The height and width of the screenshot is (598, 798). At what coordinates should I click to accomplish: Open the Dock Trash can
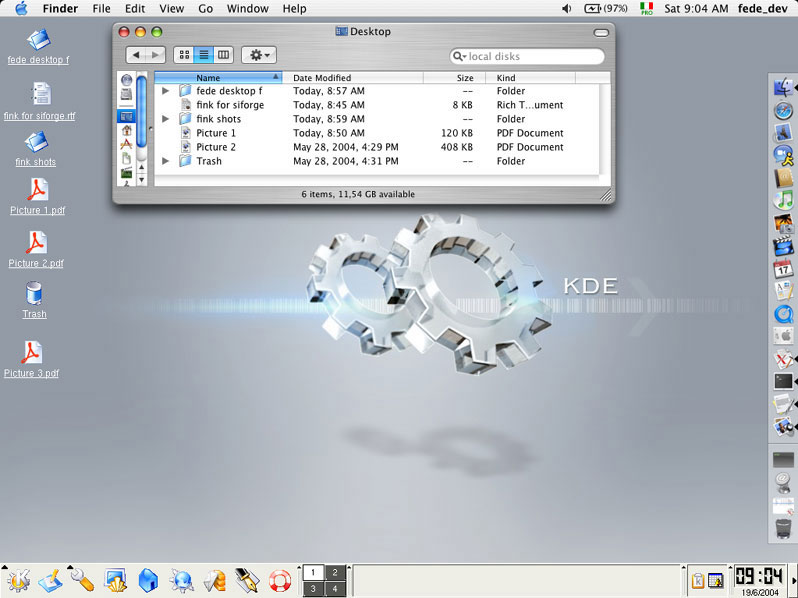(x=783, y=528)
